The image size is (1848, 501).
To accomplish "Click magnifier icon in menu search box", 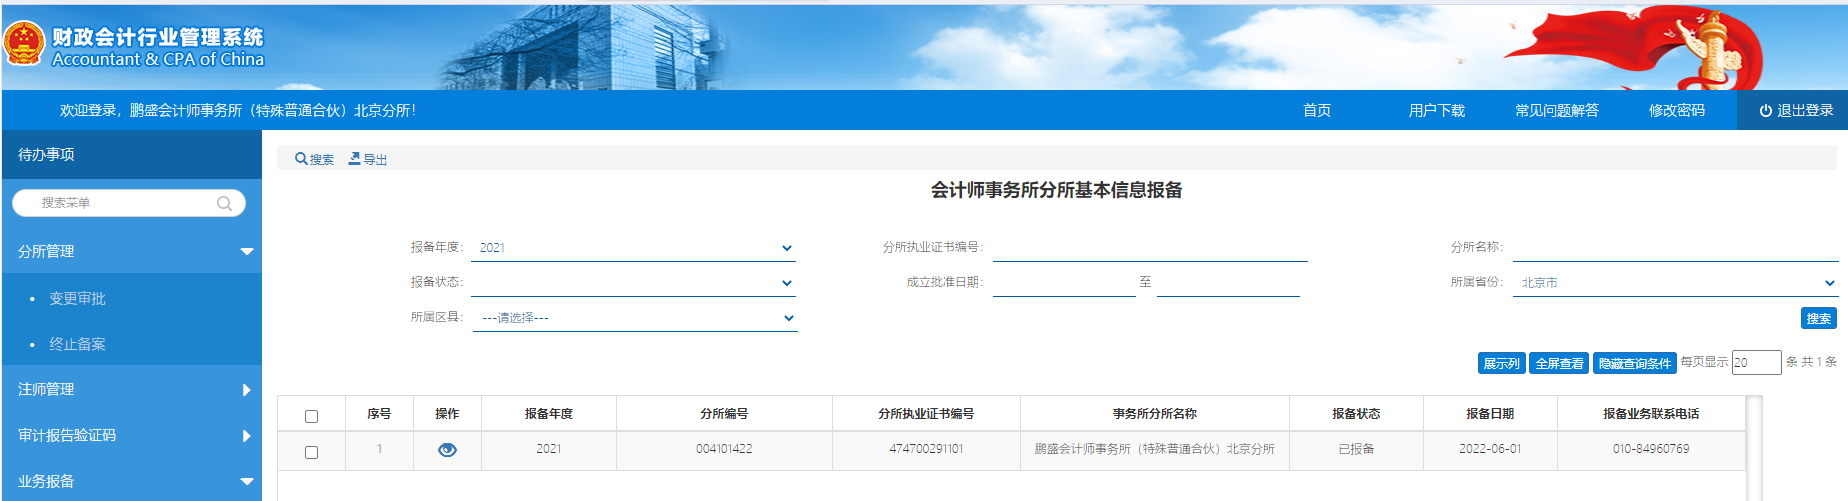I will point(224,204).
